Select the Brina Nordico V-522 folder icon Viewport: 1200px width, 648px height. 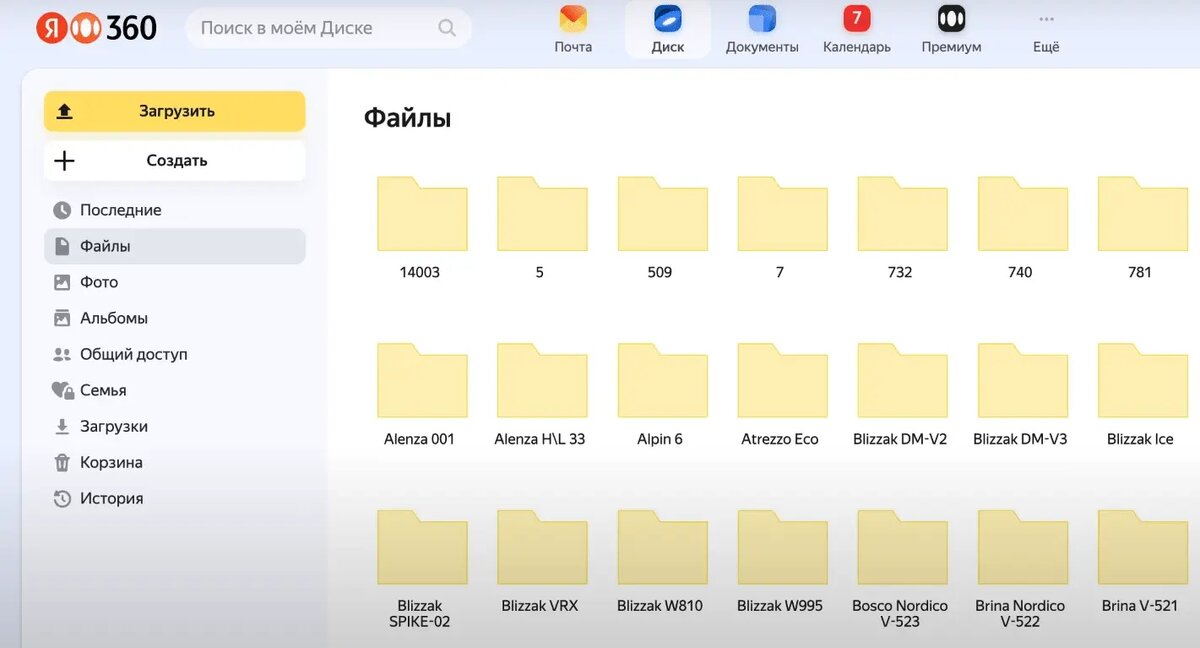1022,547
